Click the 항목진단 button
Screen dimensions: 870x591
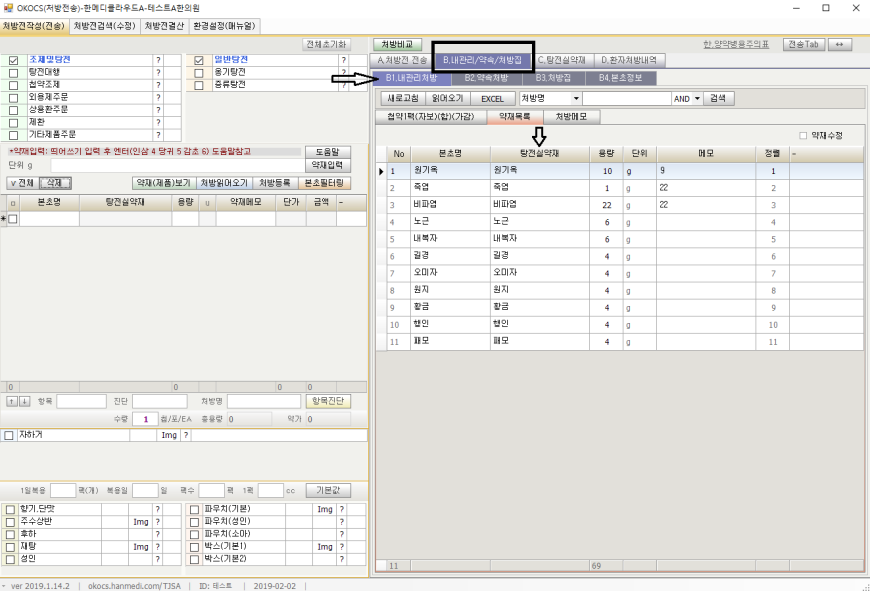coord(328,401)
